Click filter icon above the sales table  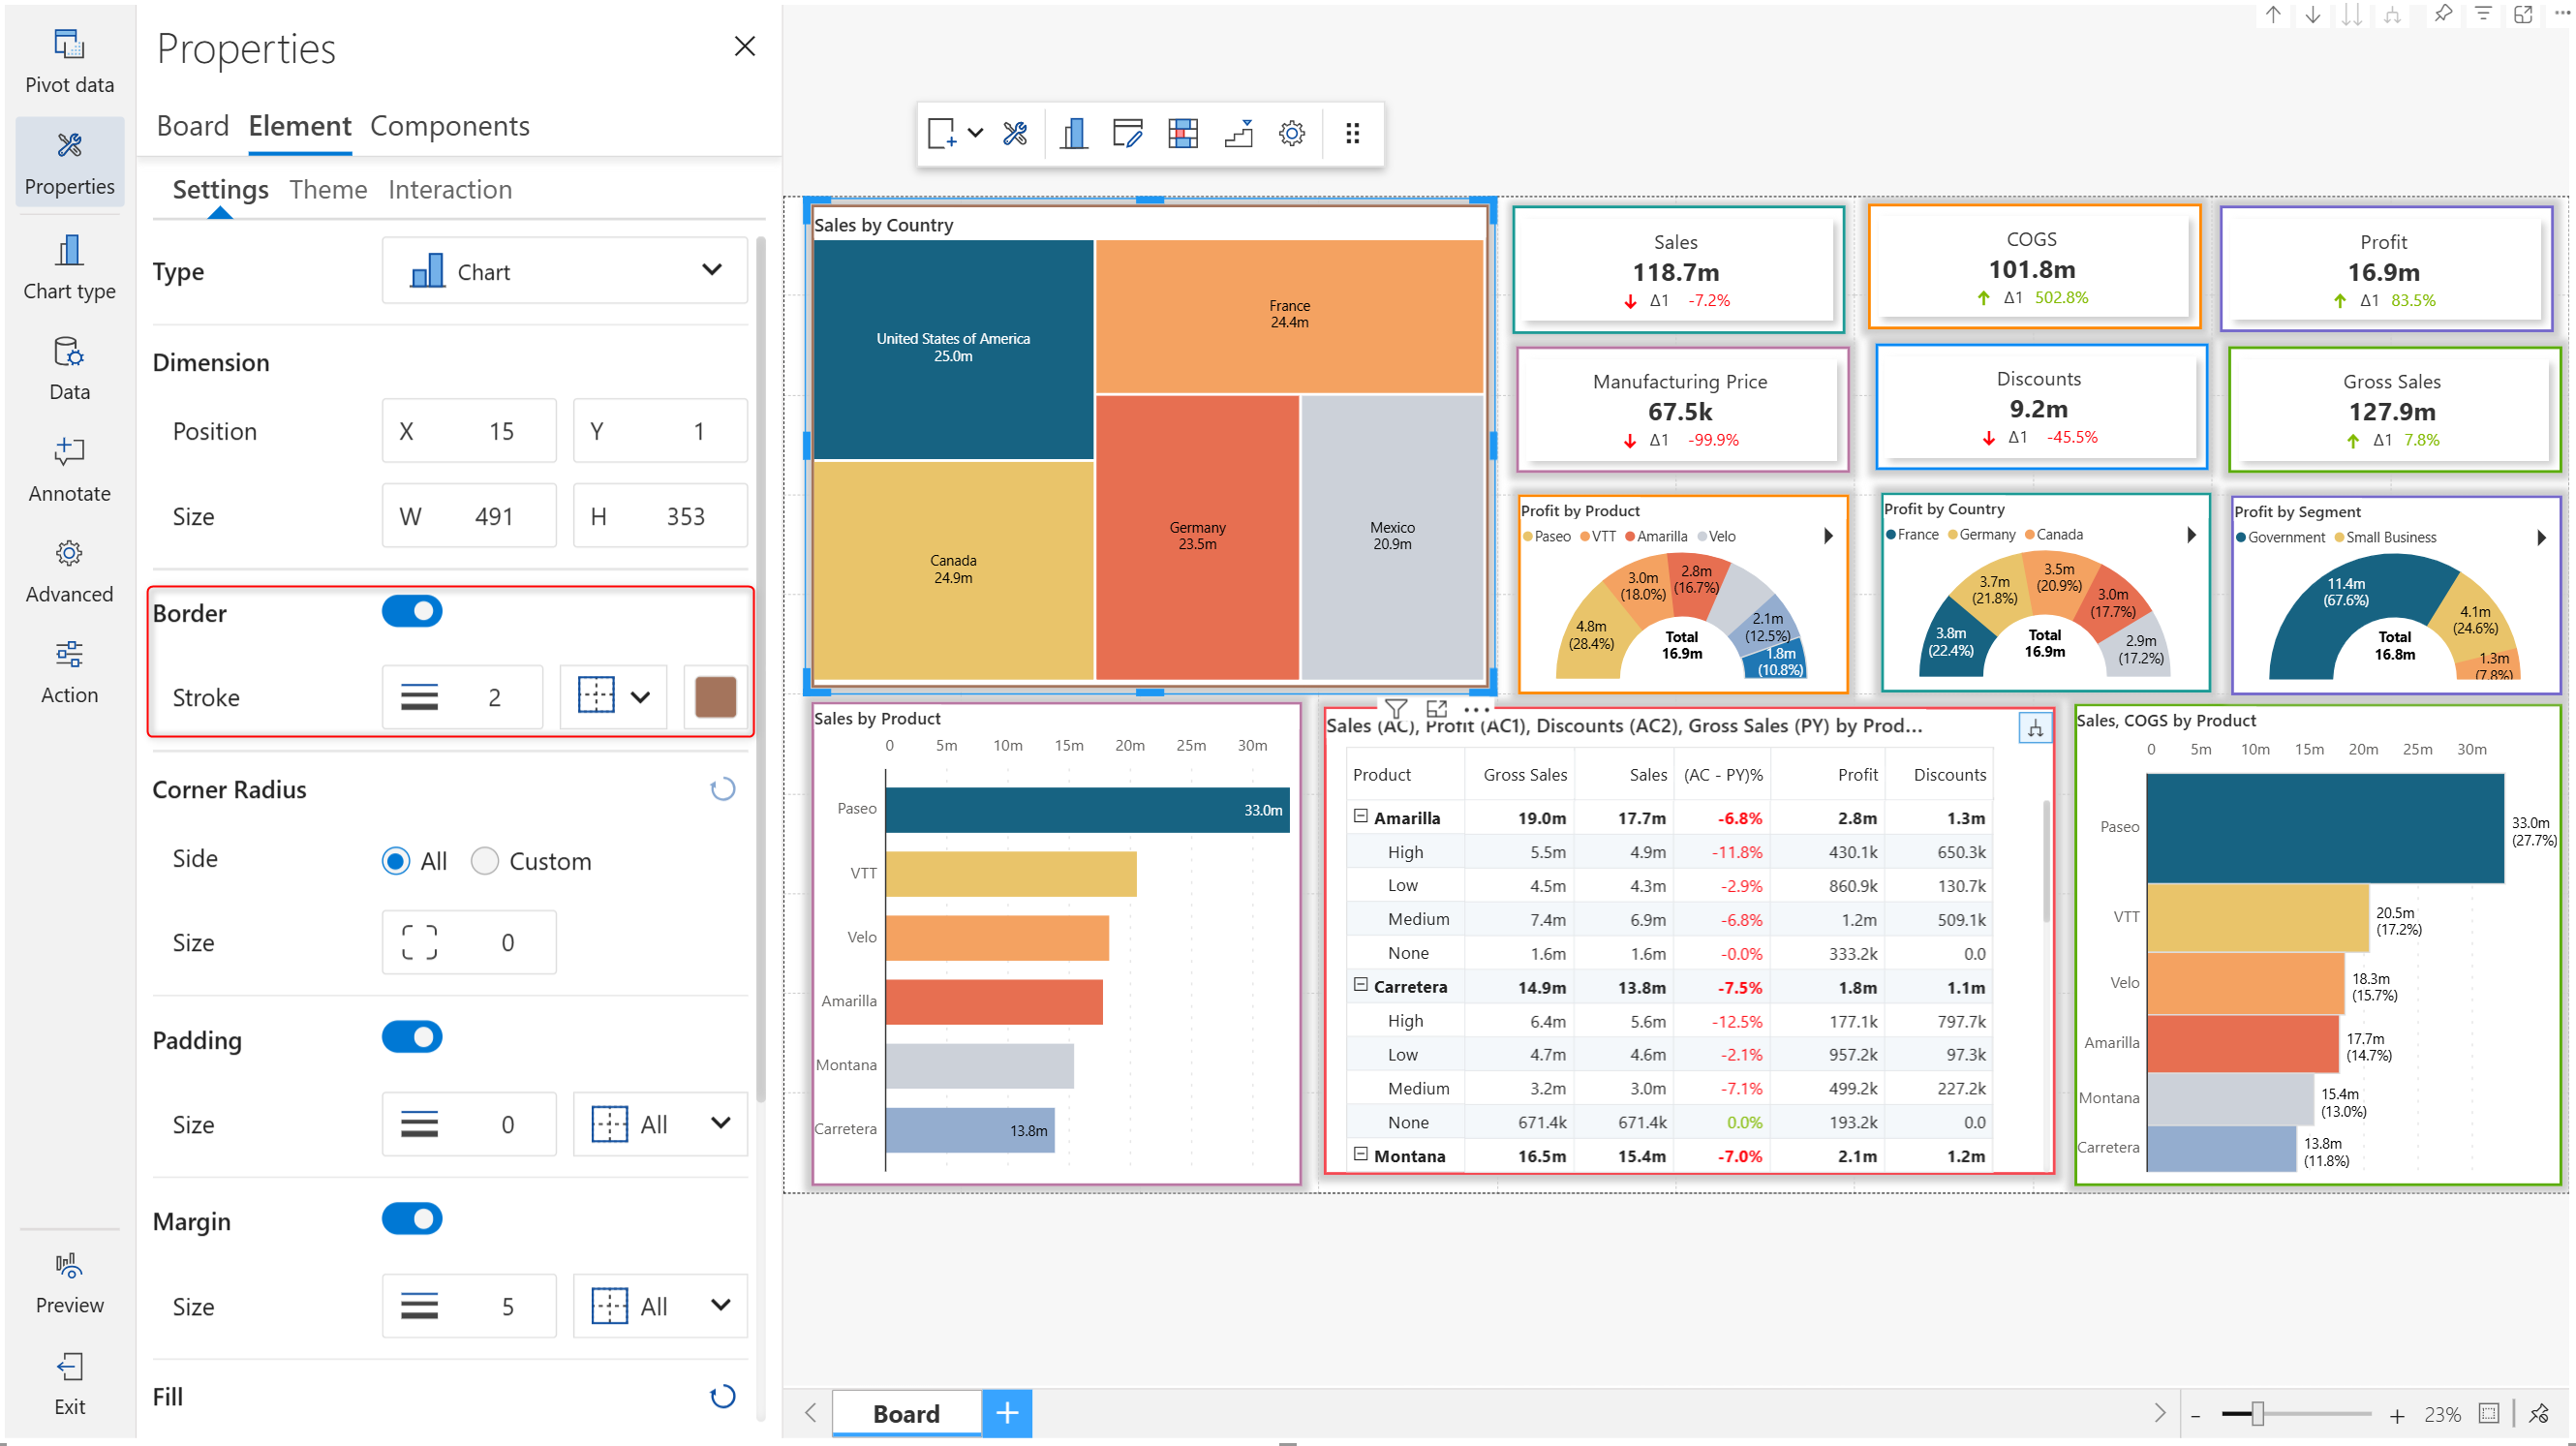point(1396,709)
